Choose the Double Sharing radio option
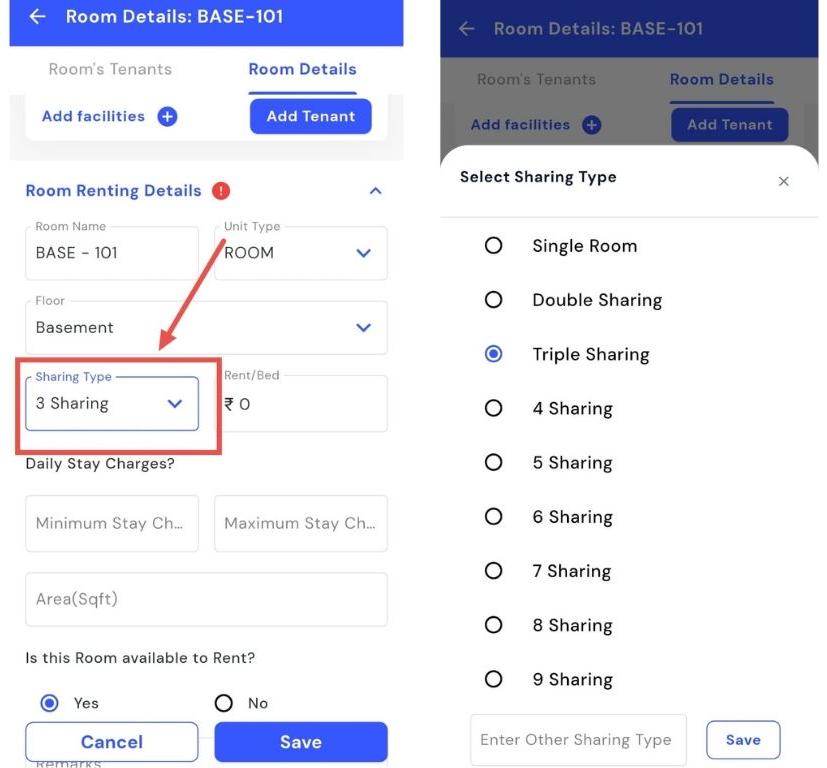The image size is (827, 768). click(493, 300)
